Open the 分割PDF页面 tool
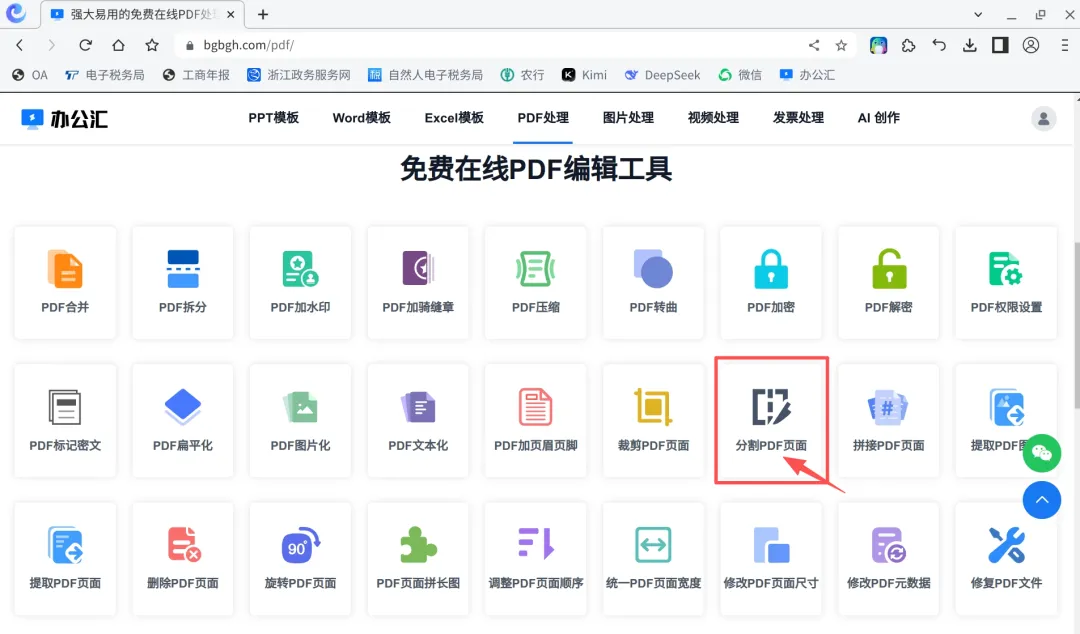The height and width of the screenshot is (634, 1080). 771,420
